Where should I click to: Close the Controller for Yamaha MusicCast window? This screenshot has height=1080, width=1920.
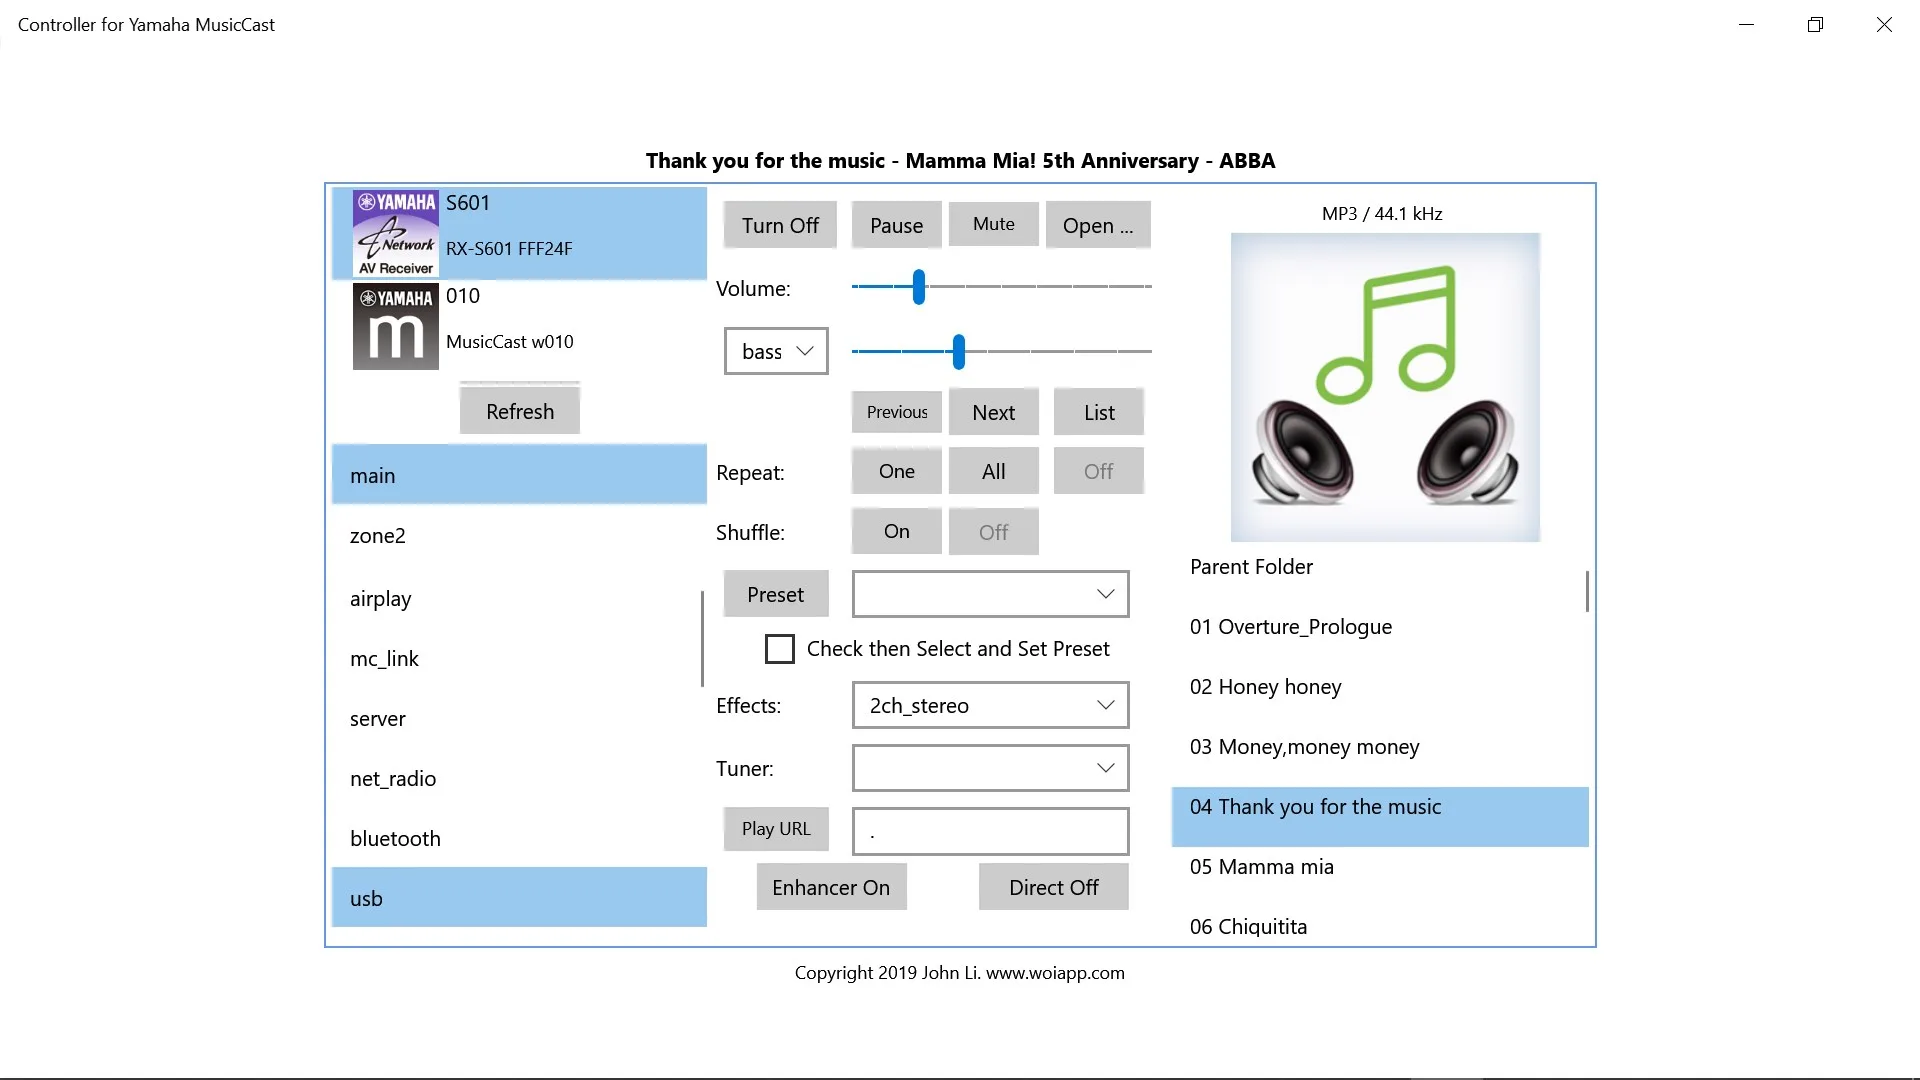1884,25
